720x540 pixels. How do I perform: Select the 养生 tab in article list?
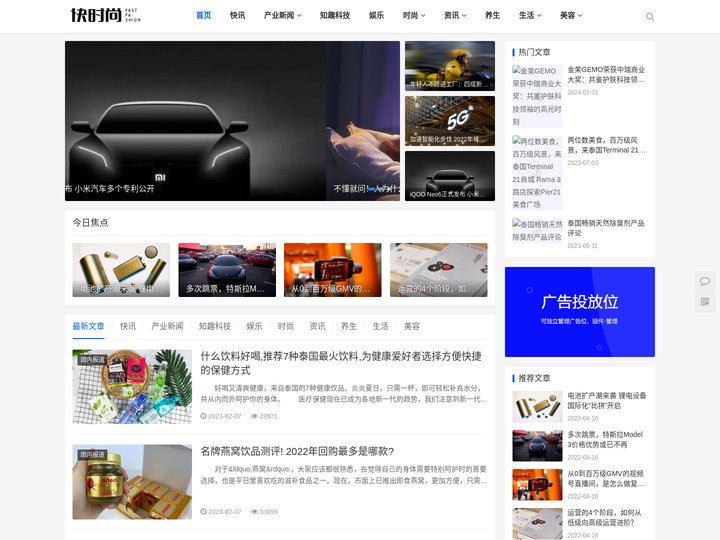pos(349,326)
